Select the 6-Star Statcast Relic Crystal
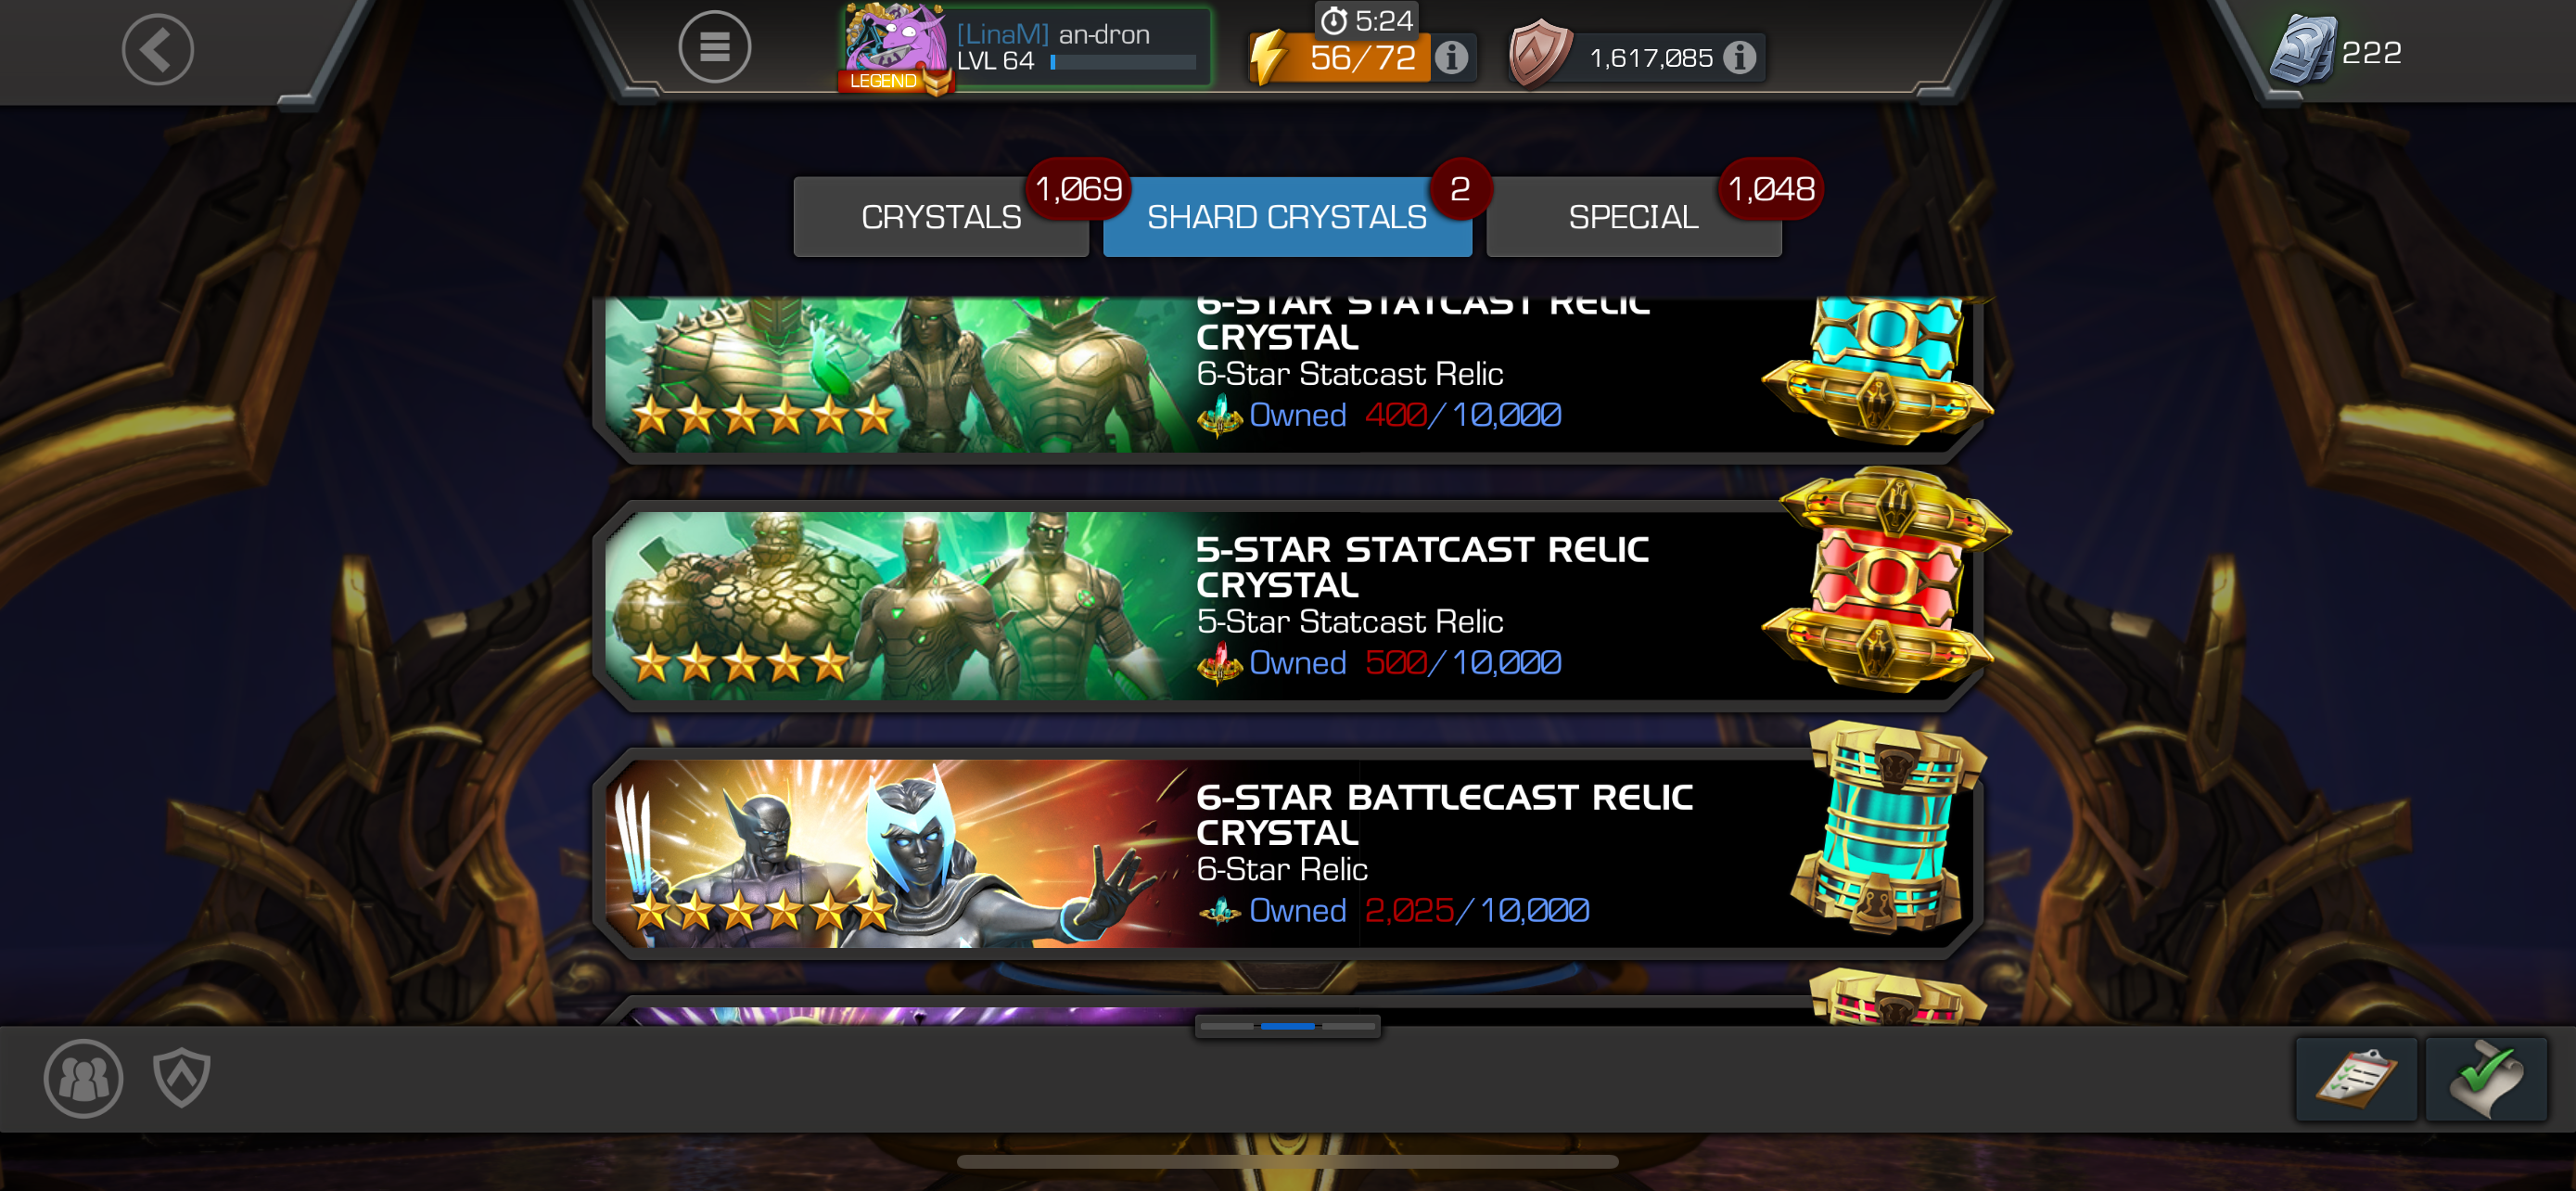 [1288, 378]
